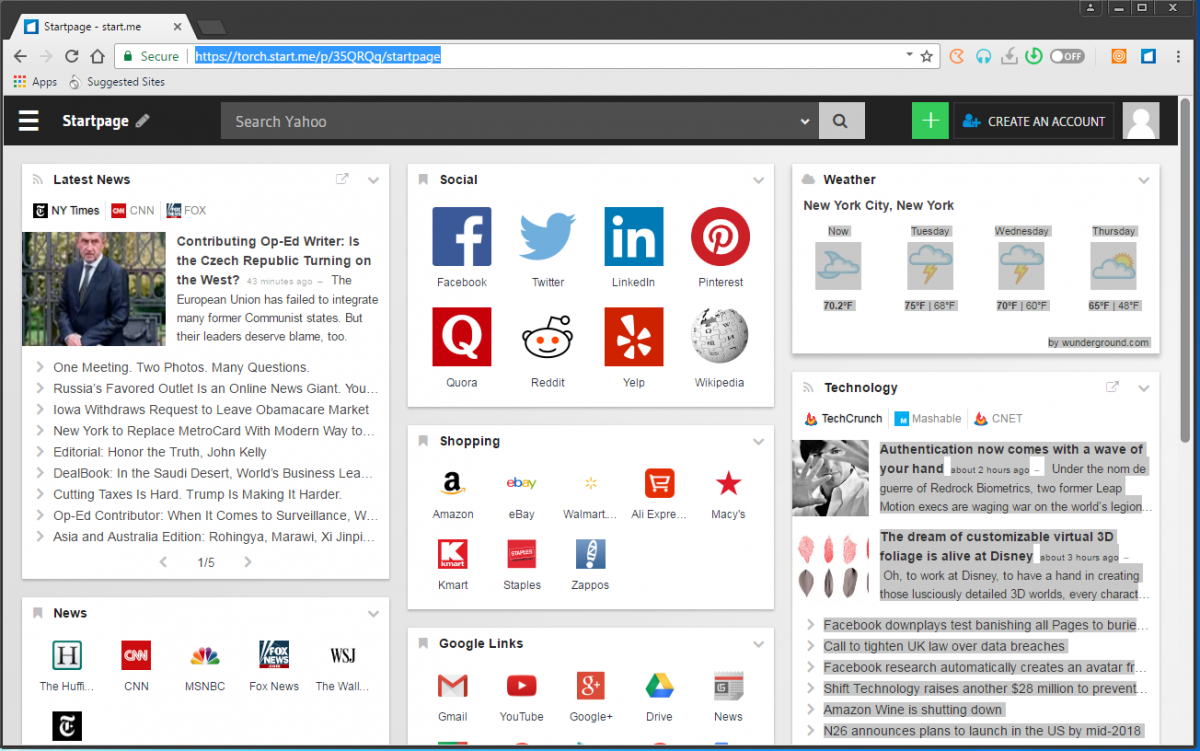The width and height of the screenshot is (1200, 751).
Task: Click the CREATE AN ACCOUNT button
Action: click(x=1034, y=121)
